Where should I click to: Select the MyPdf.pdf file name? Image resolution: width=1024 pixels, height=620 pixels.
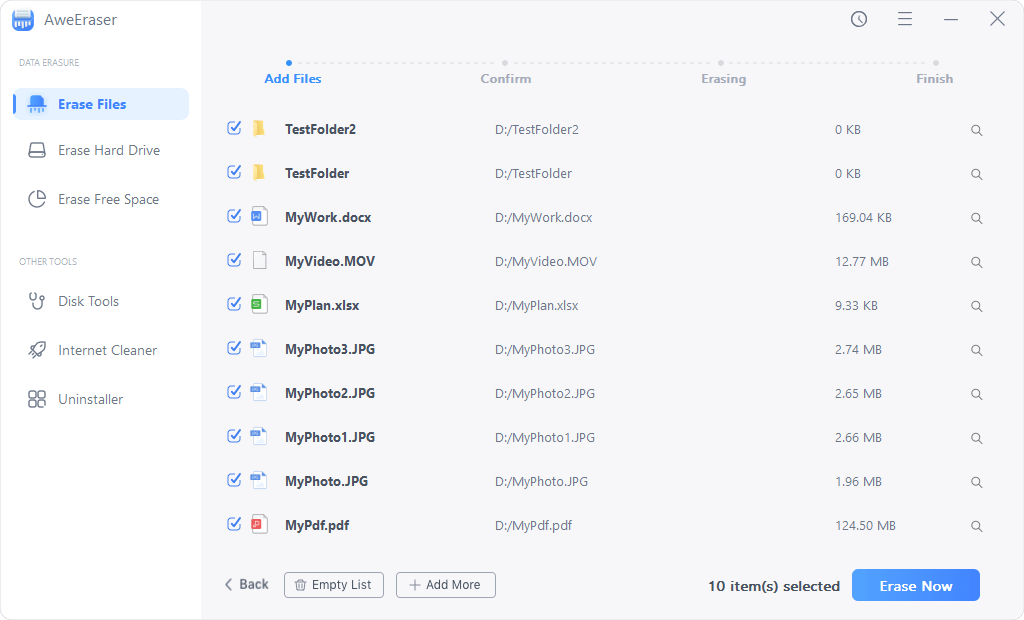coord(317,525)
